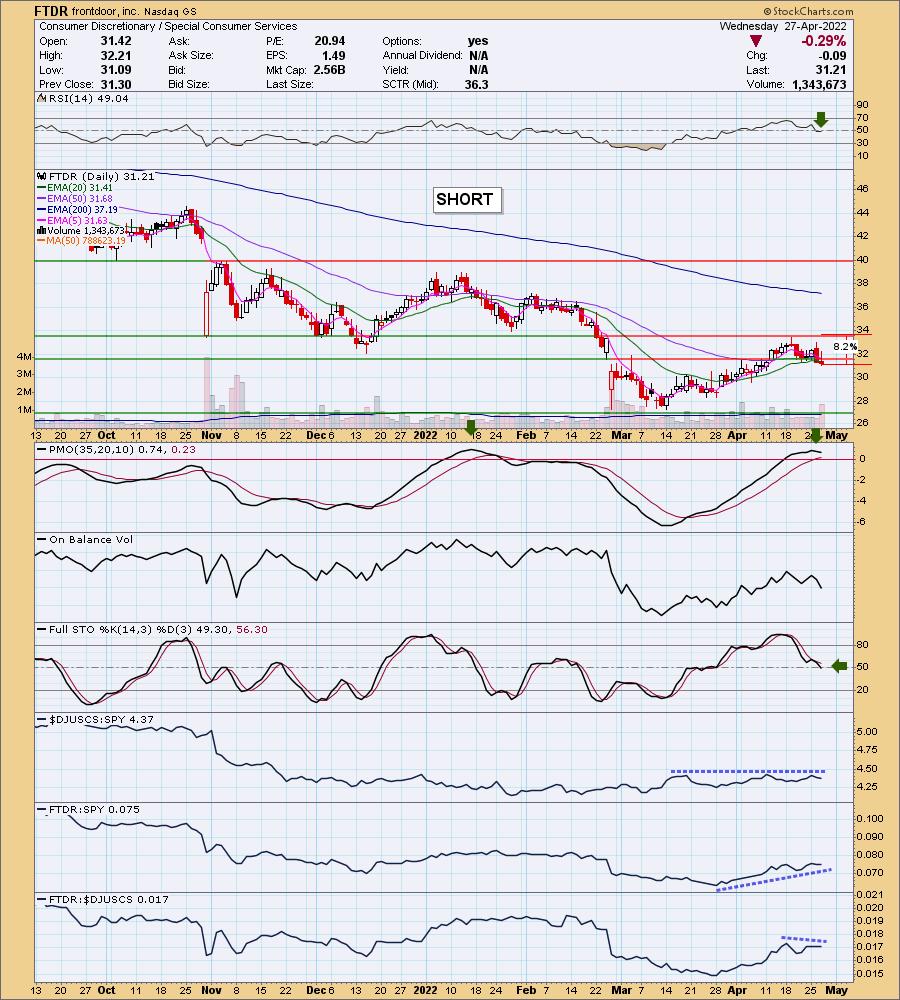This screenshot has width=900, height=1000.
Task: Click the Last value 31.21 in header
Action: pyautogui.click(x=831, y=70)
